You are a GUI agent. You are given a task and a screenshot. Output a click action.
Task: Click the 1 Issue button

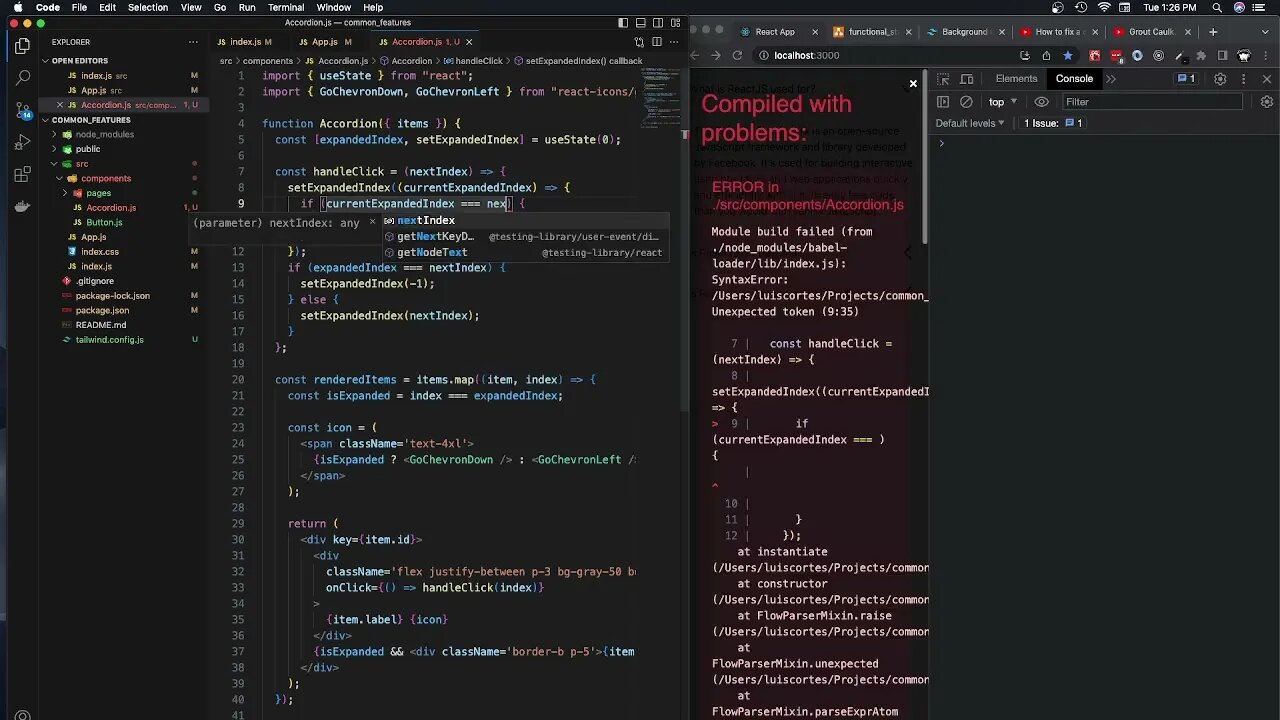click(x=1052, y=123)
